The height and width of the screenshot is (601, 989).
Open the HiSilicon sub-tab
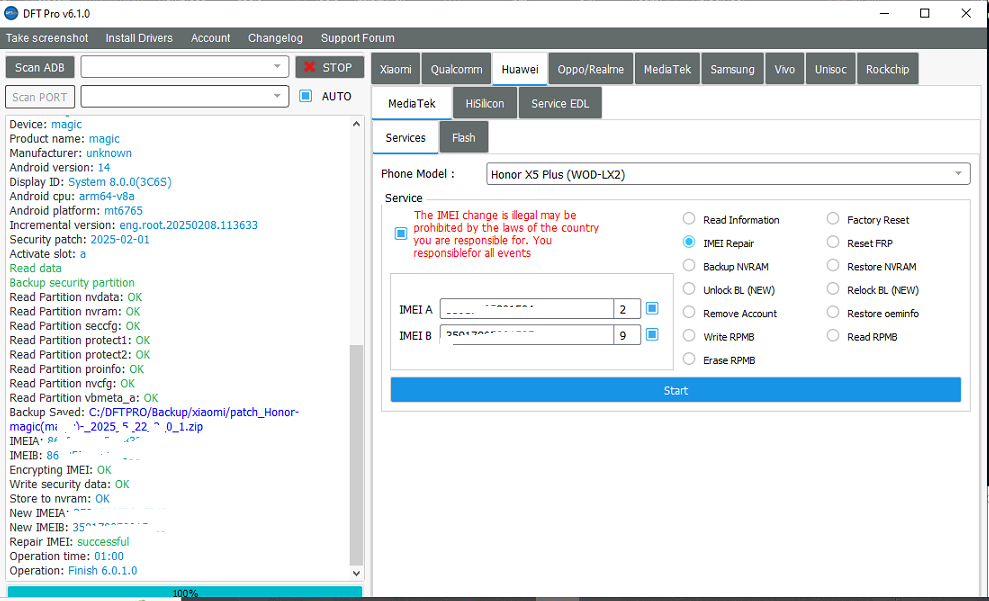[484, 103]
